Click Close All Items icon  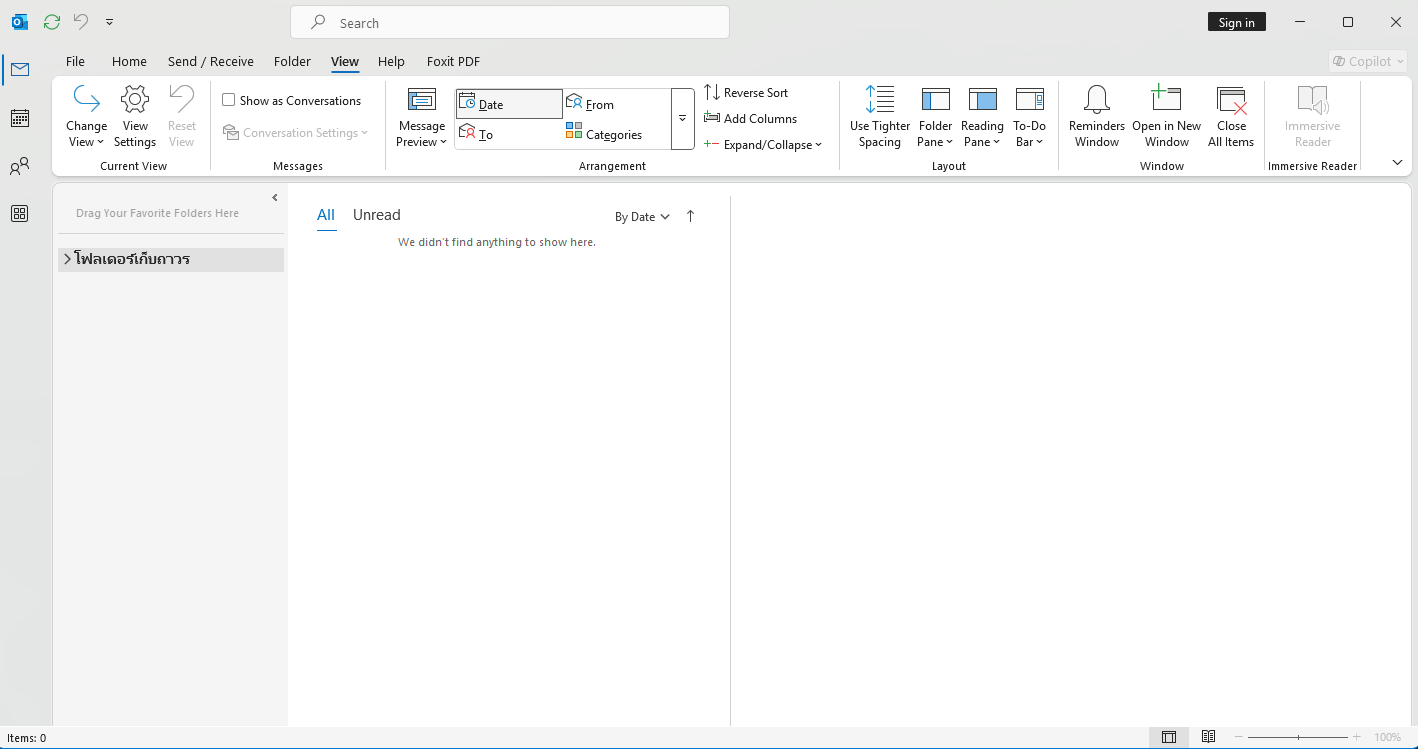pyautogui.click(x=1231, y=100)
